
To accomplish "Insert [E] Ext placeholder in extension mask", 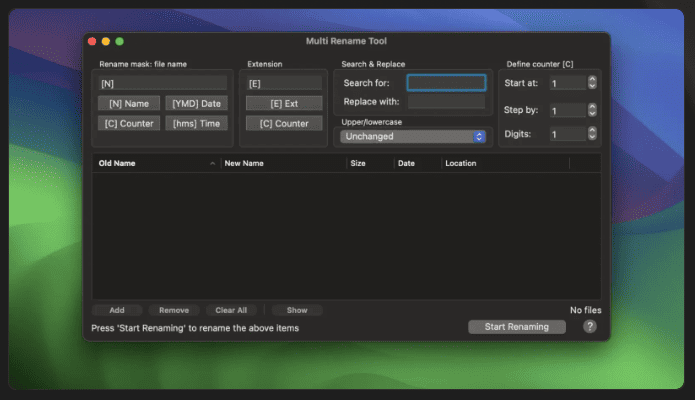I will [x=284, y=103].
